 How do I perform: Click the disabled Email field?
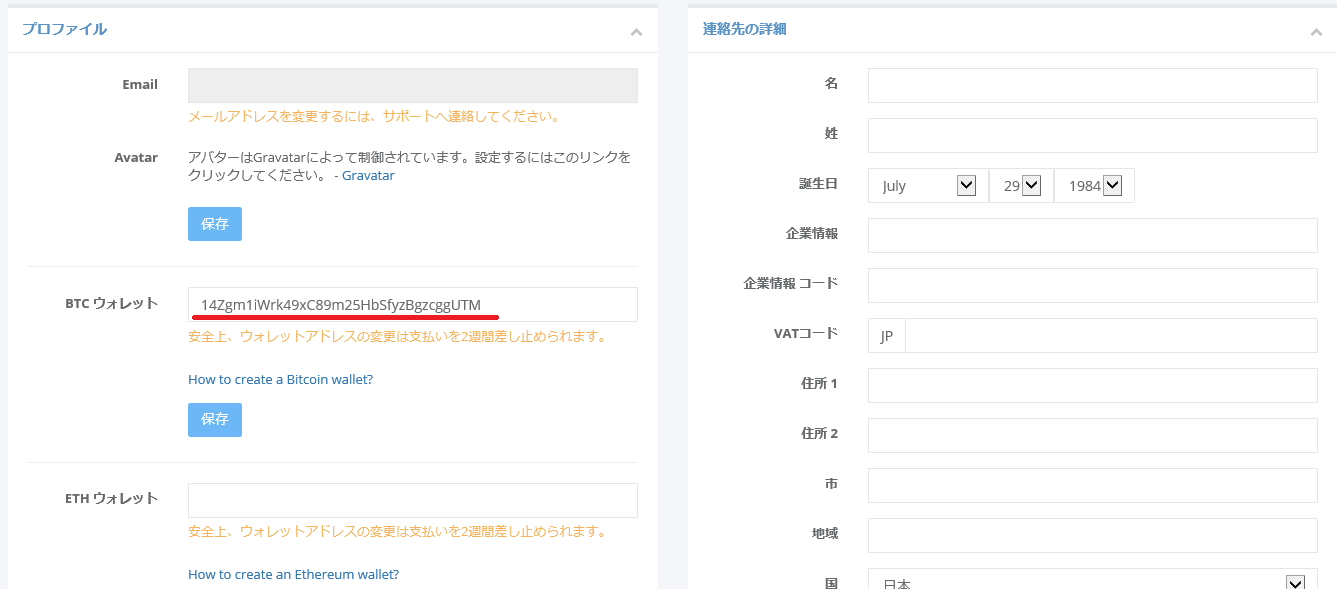point(412,85)
